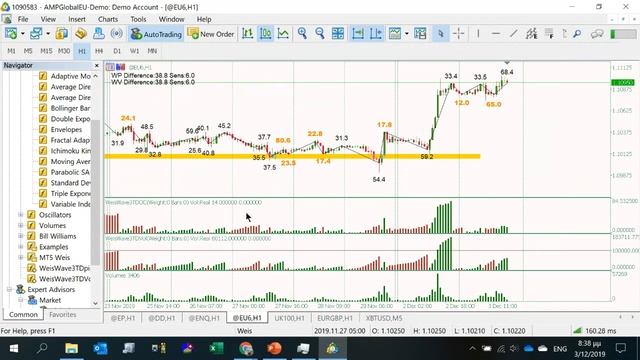
Task: Open the Indicators list icon
Action: pos(395,34)
